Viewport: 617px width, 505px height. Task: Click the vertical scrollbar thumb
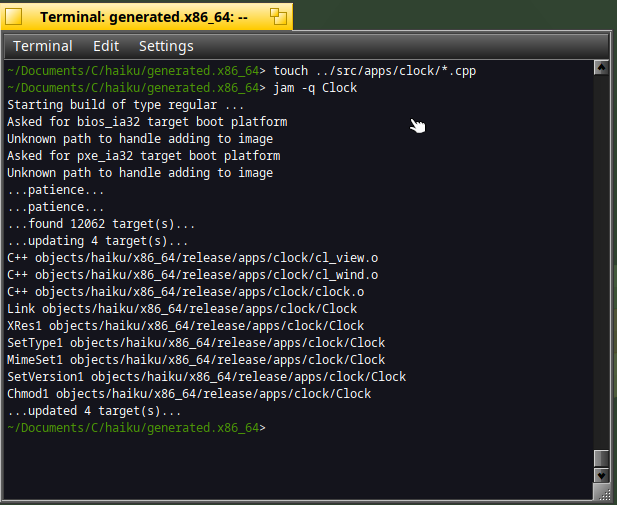coord(601,459)
